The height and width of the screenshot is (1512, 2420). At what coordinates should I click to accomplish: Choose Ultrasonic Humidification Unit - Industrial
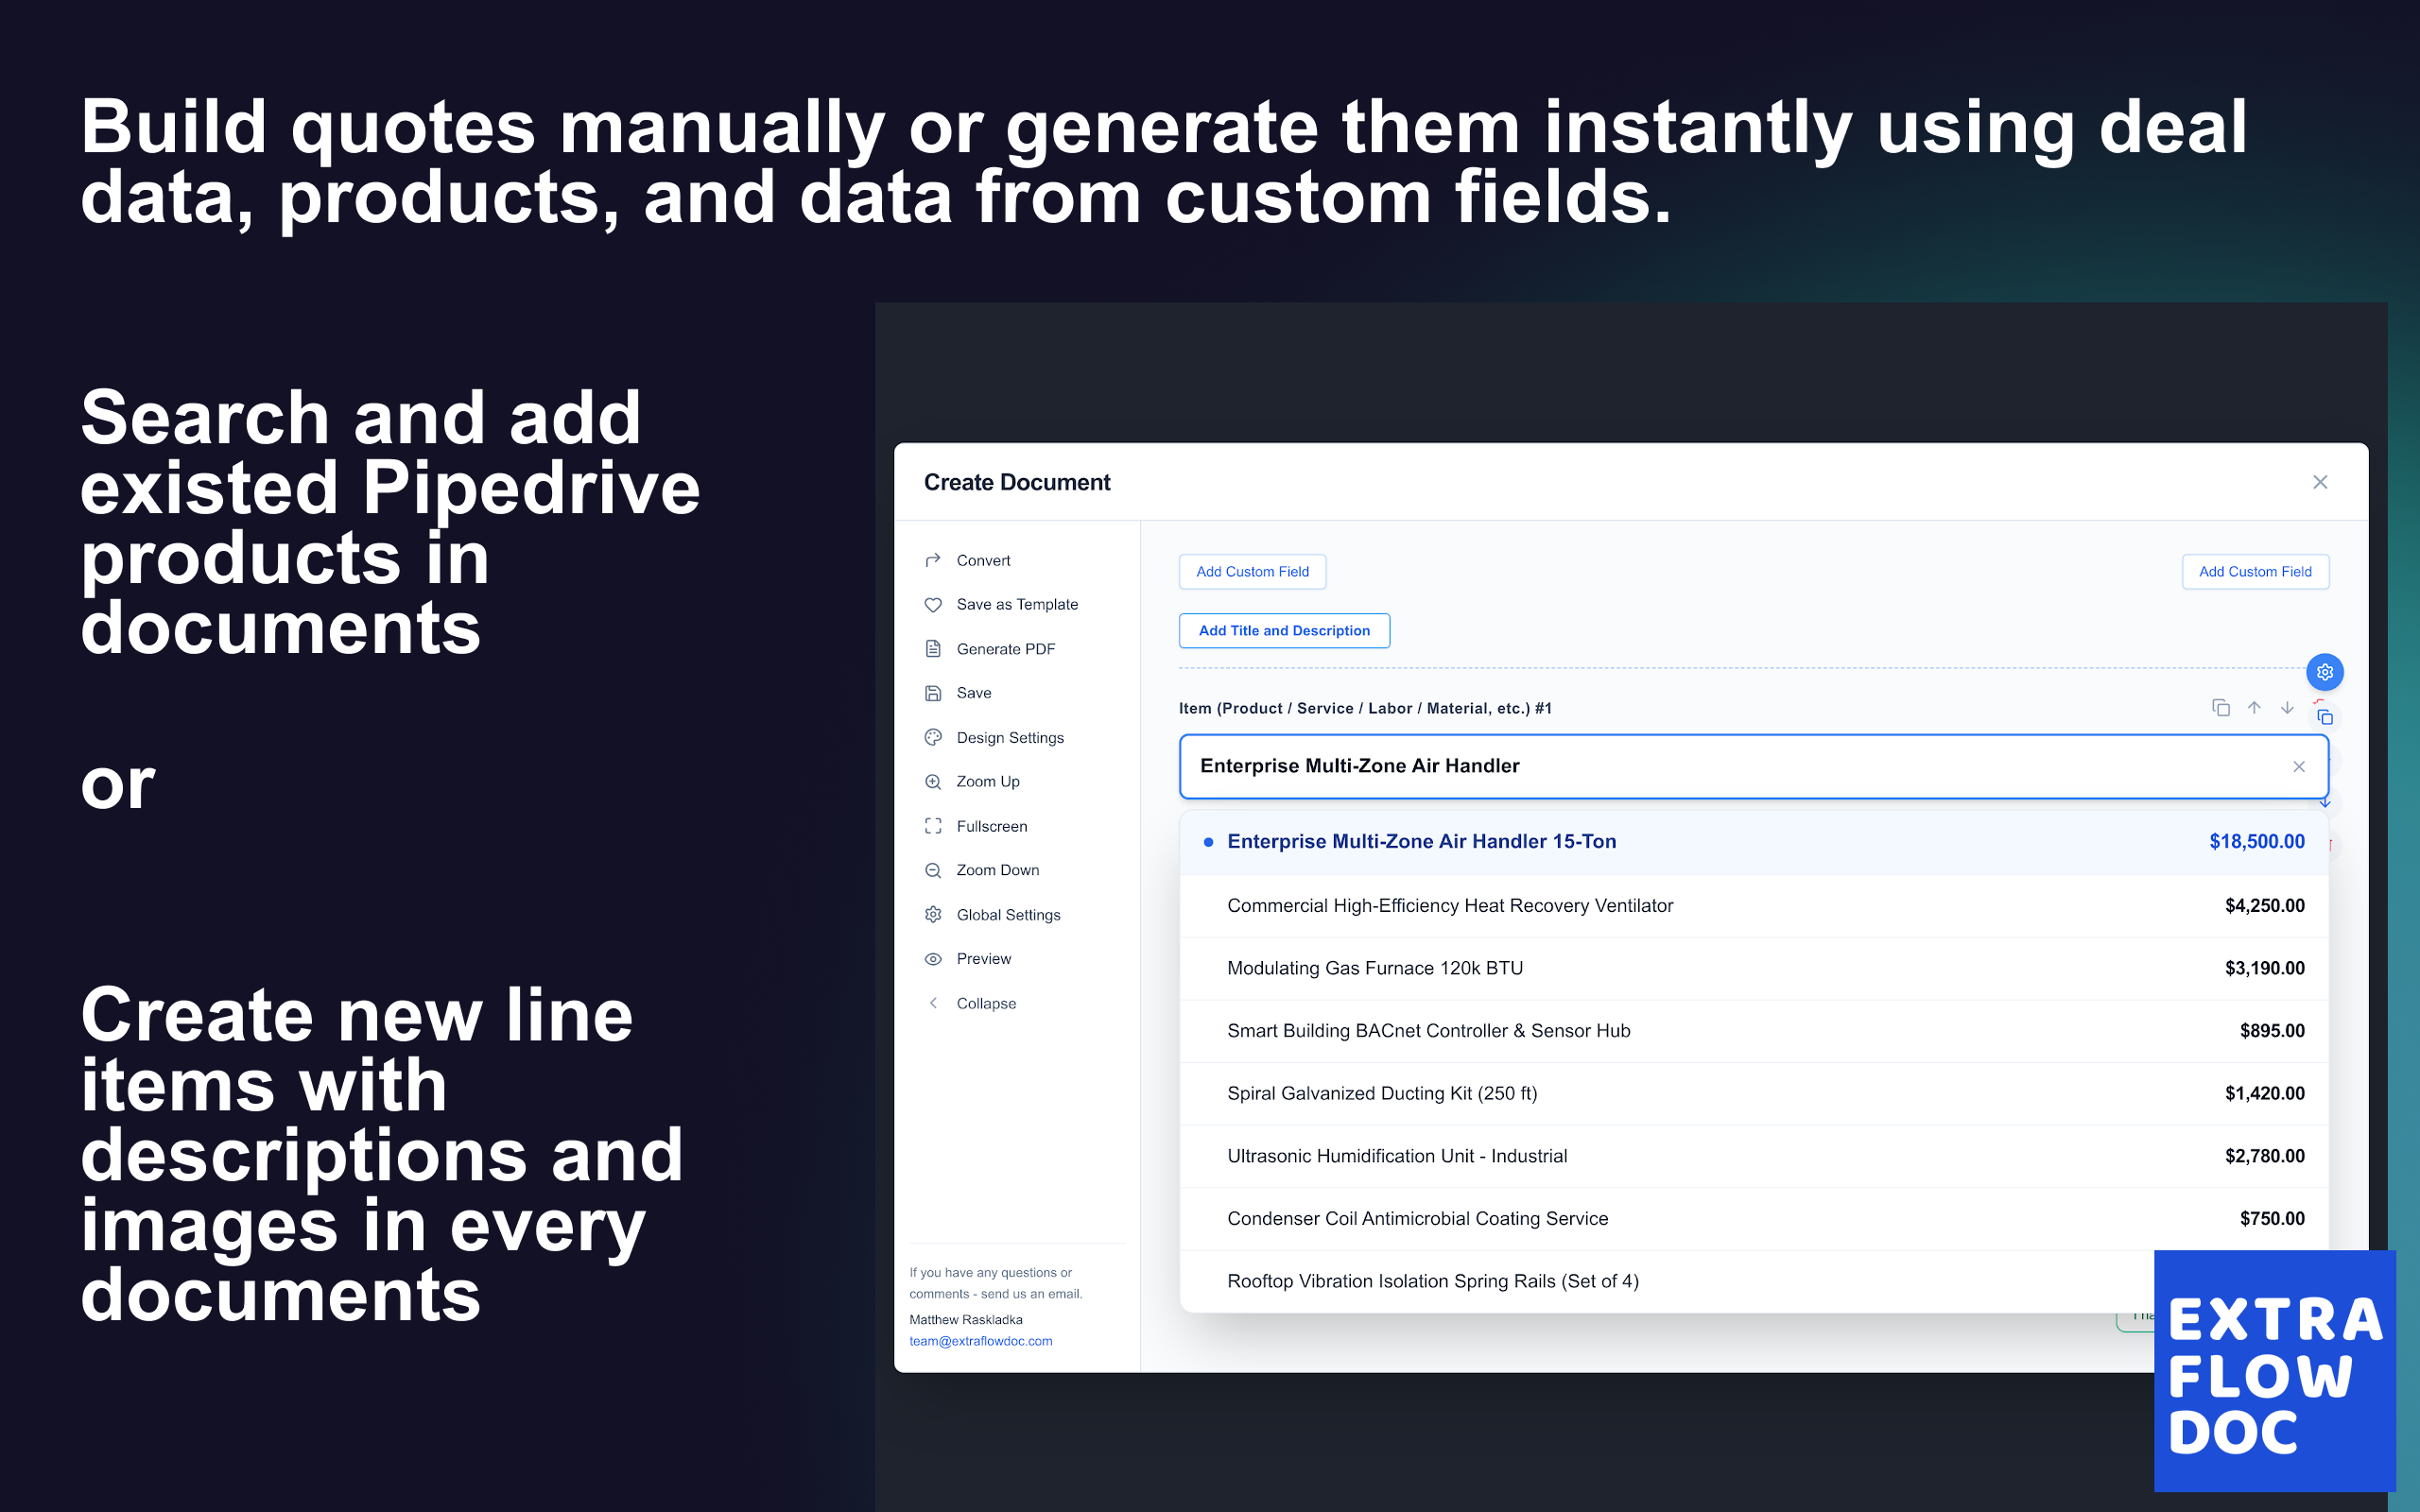coord(1754,1156)
